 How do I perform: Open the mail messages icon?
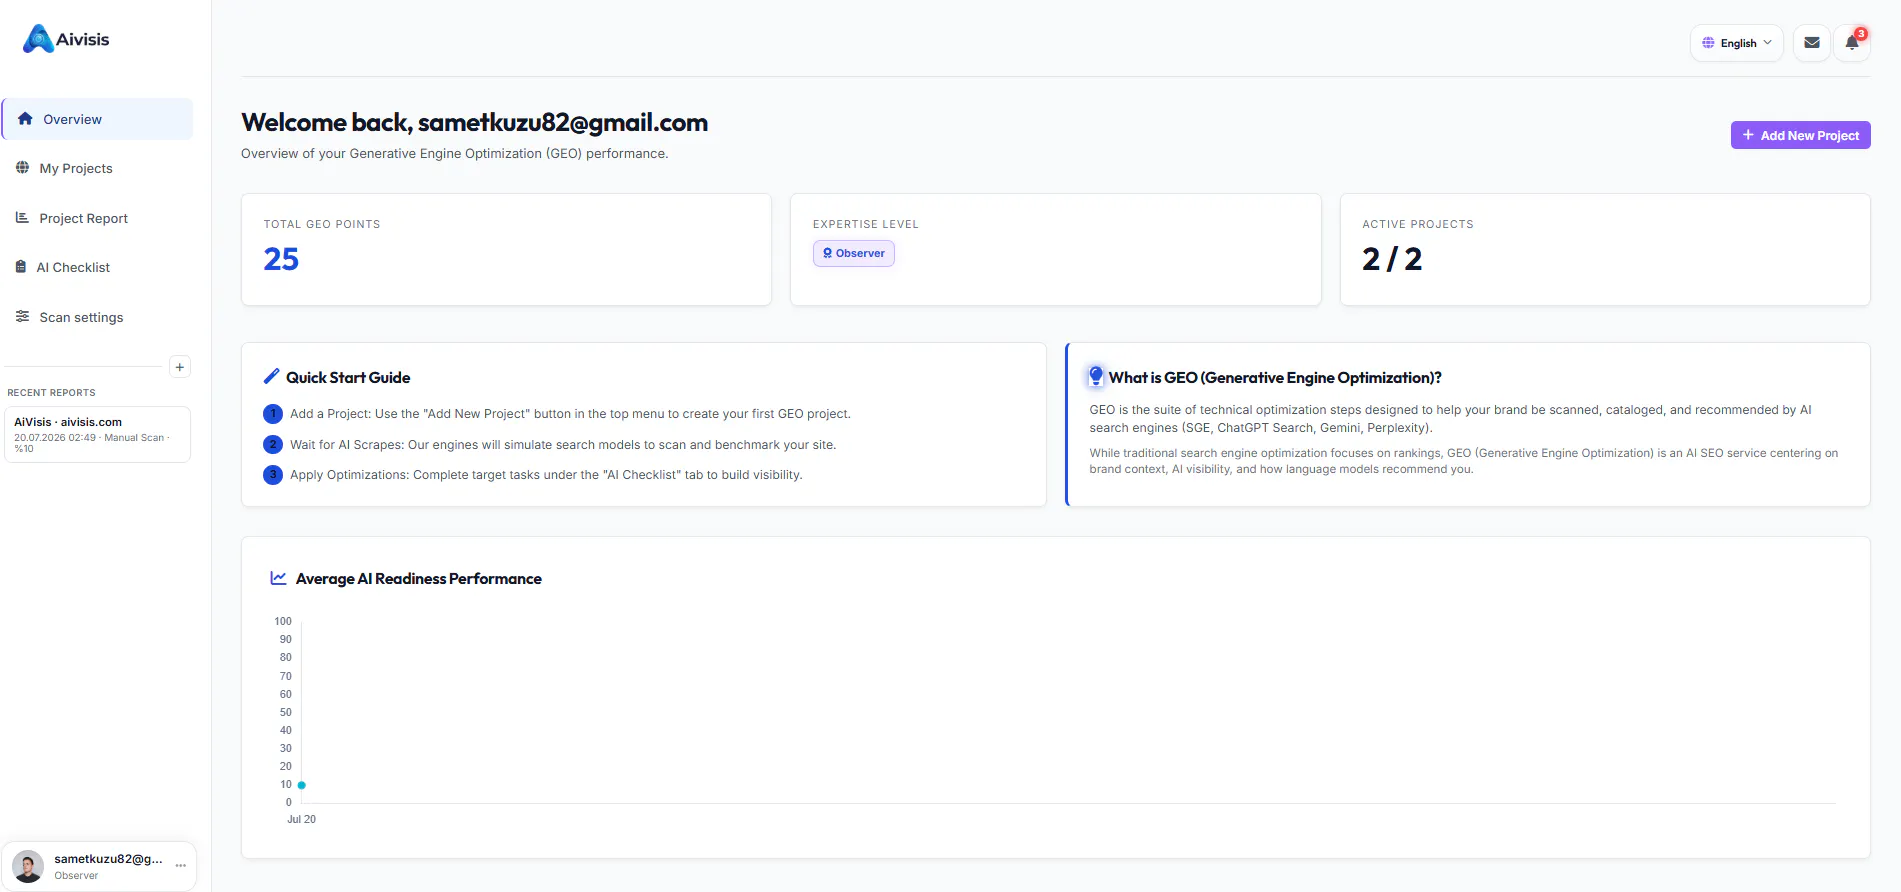click(1812, 43)
